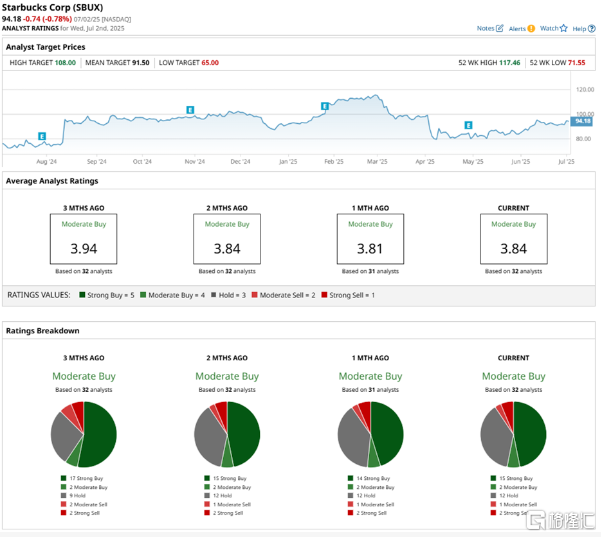Screen dimensions: 601x537
Task: Open Notes edit icon
Action: tap(500, 28)
